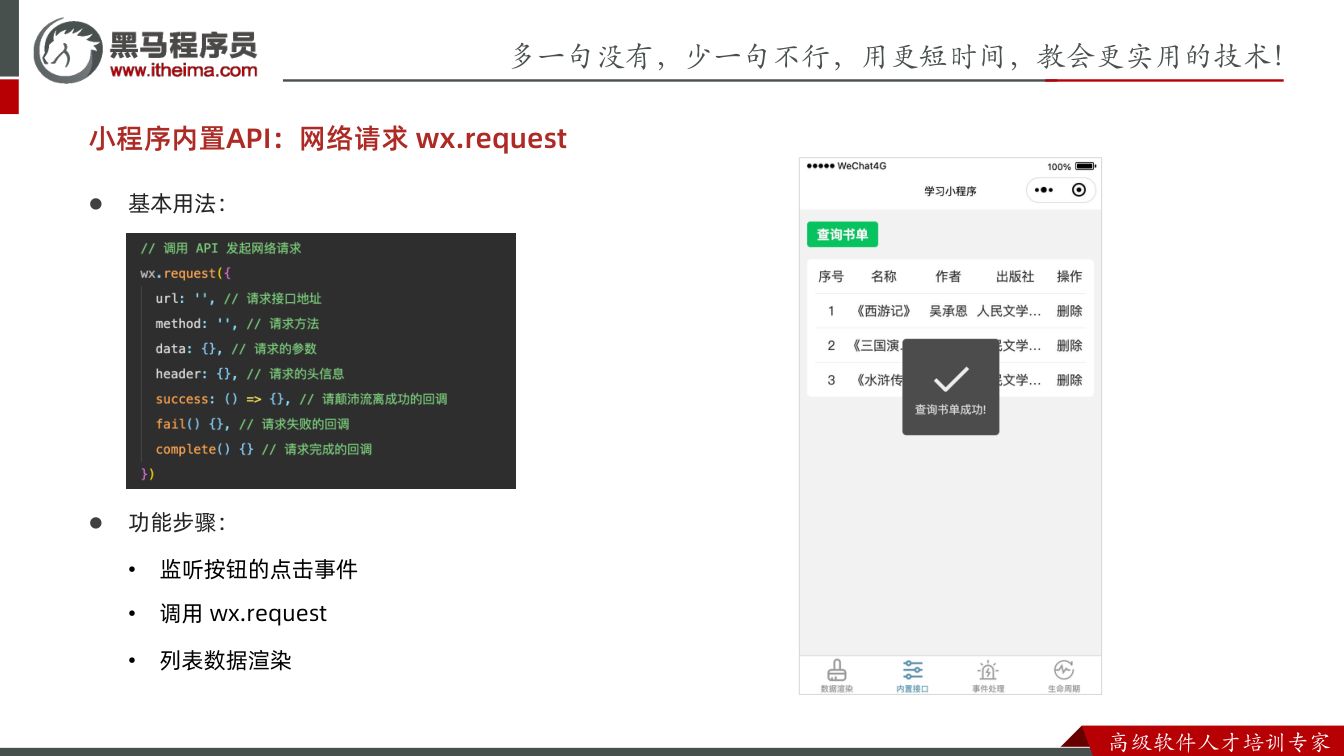Click 删除 in row 2
The height and width of the screenshot is (756, 1344).
coord(1069,345)
